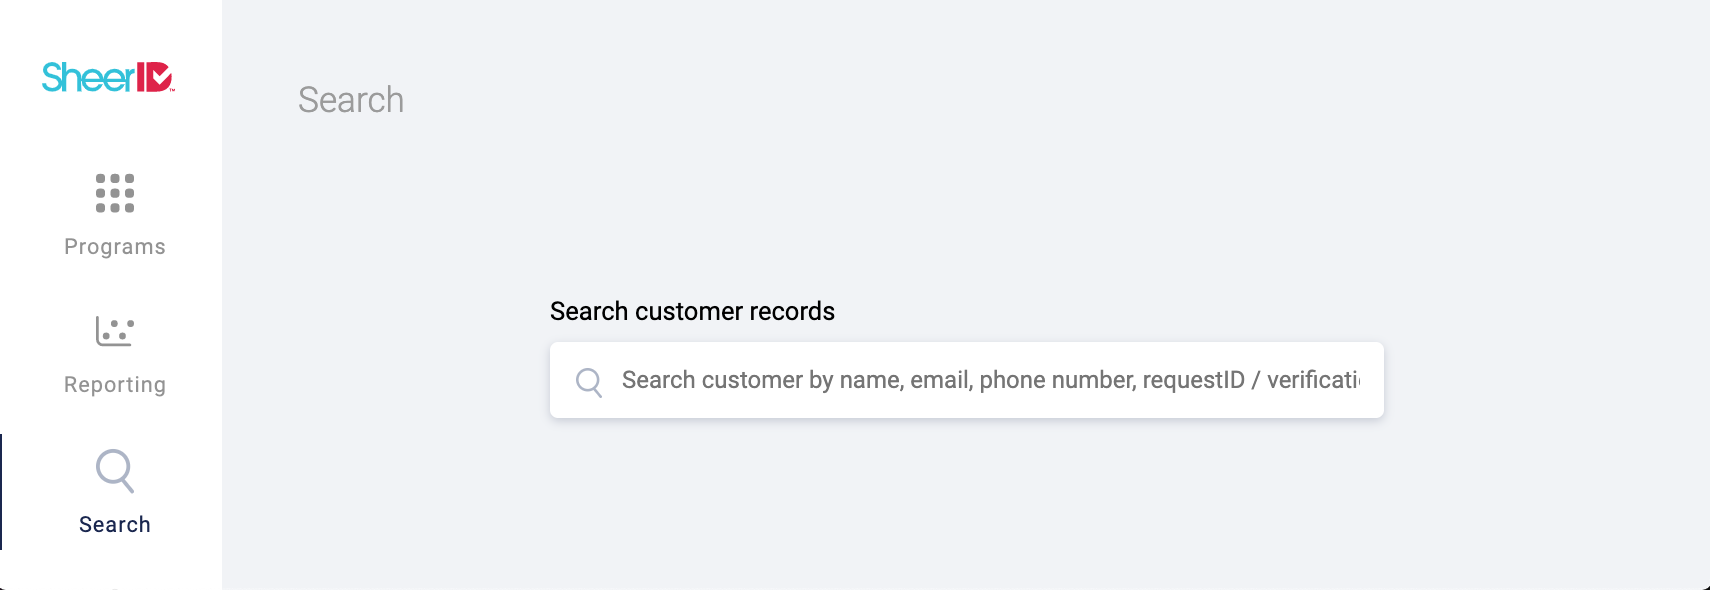Click the truncated 'verificati' end of placeholder

click(1313, 380)
